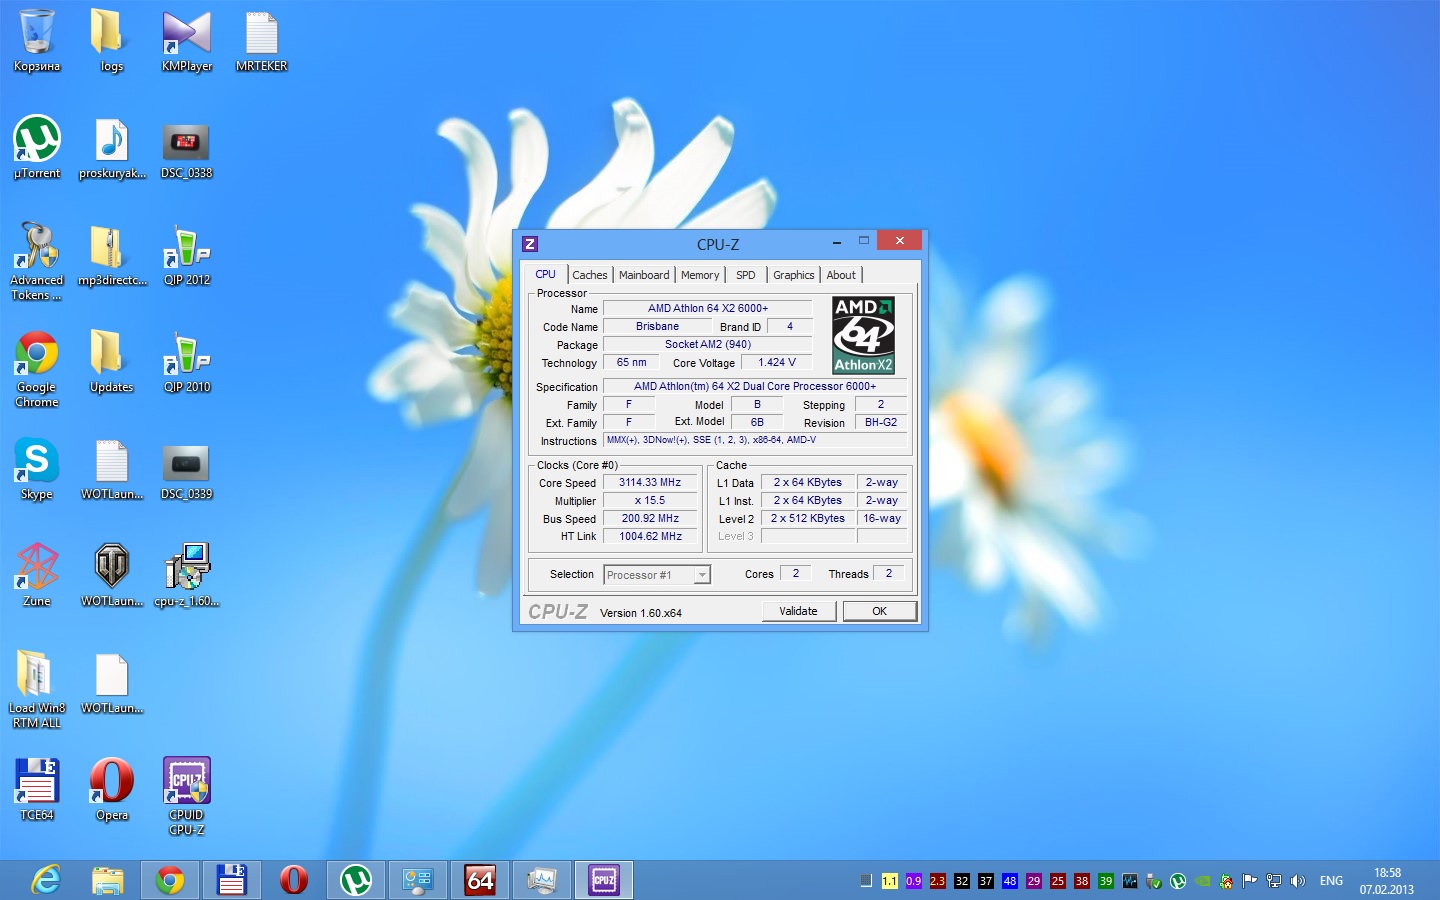Open the Opera desktop shortcut

pos(112,782)
